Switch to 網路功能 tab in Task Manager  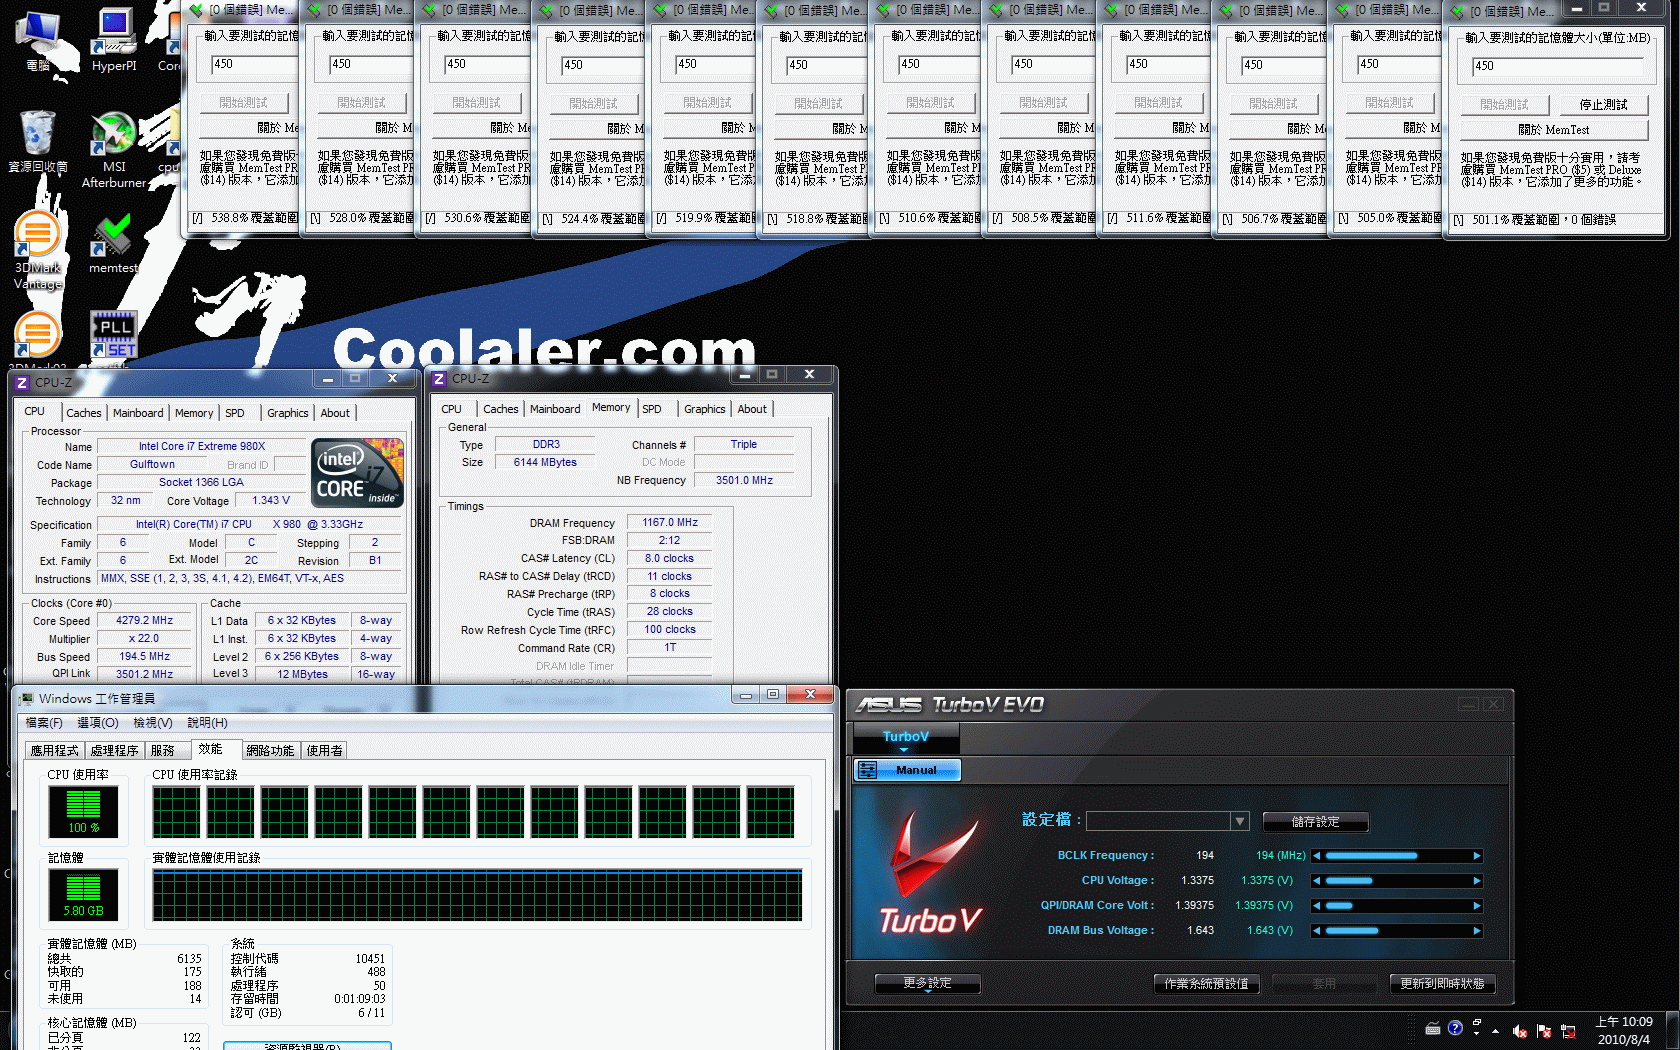(x=270, y=750)
